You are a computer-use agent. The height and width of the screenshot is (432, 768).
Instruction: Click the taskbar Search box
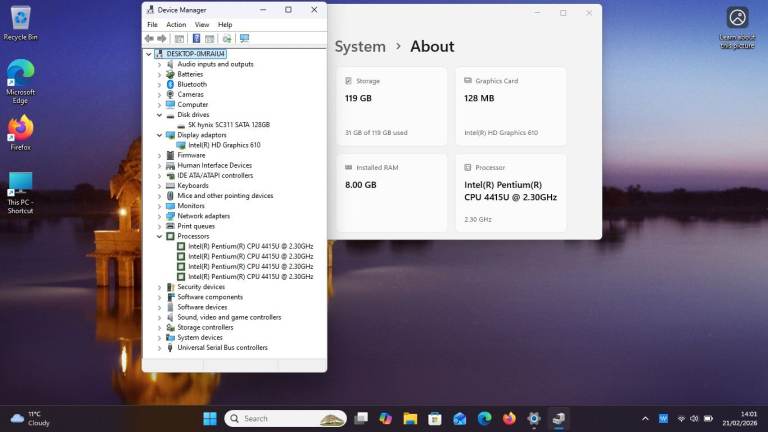tap(283, 418)
